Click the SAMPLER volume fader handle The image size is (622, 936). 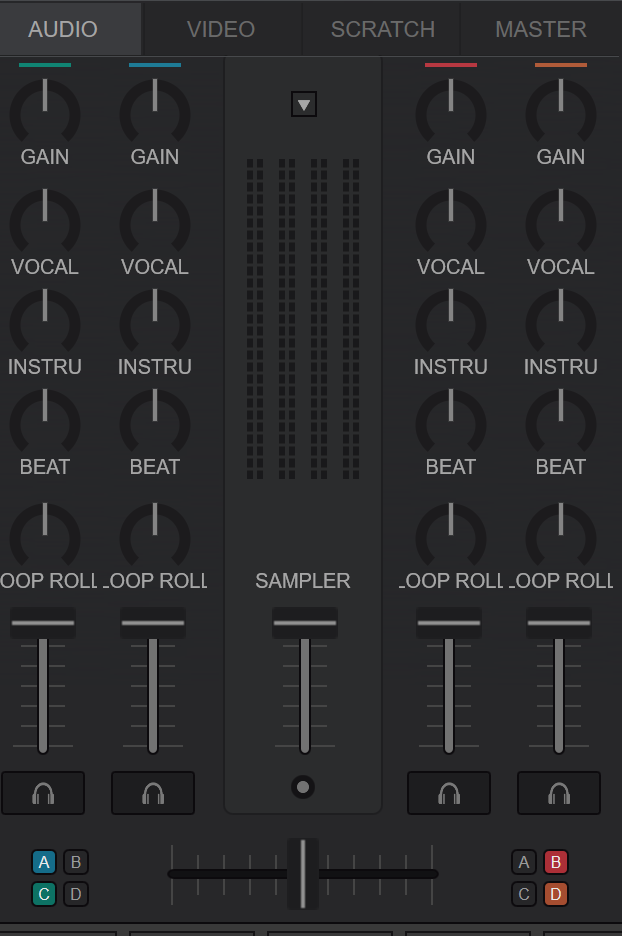305,623
